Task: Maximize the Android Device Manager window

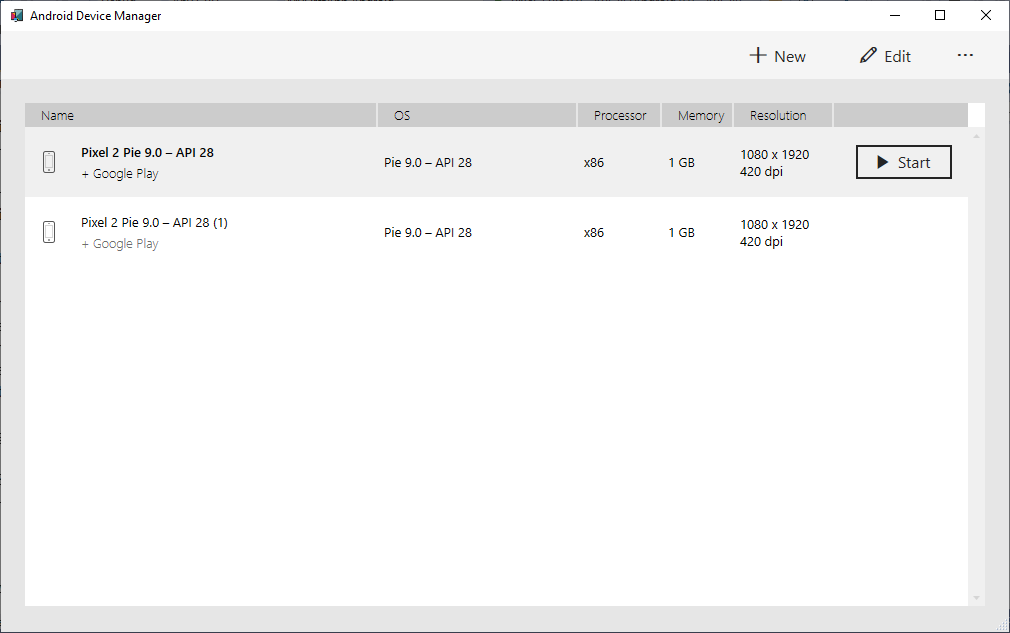Action: (x=940, y=15)
